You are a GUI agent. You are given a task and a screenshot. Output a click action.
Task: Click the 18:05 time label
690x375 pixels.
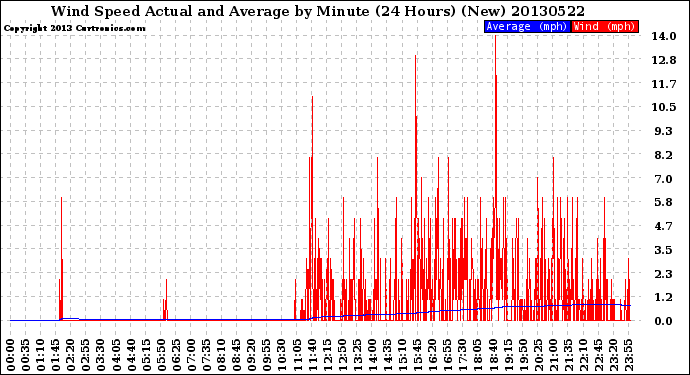478,355
